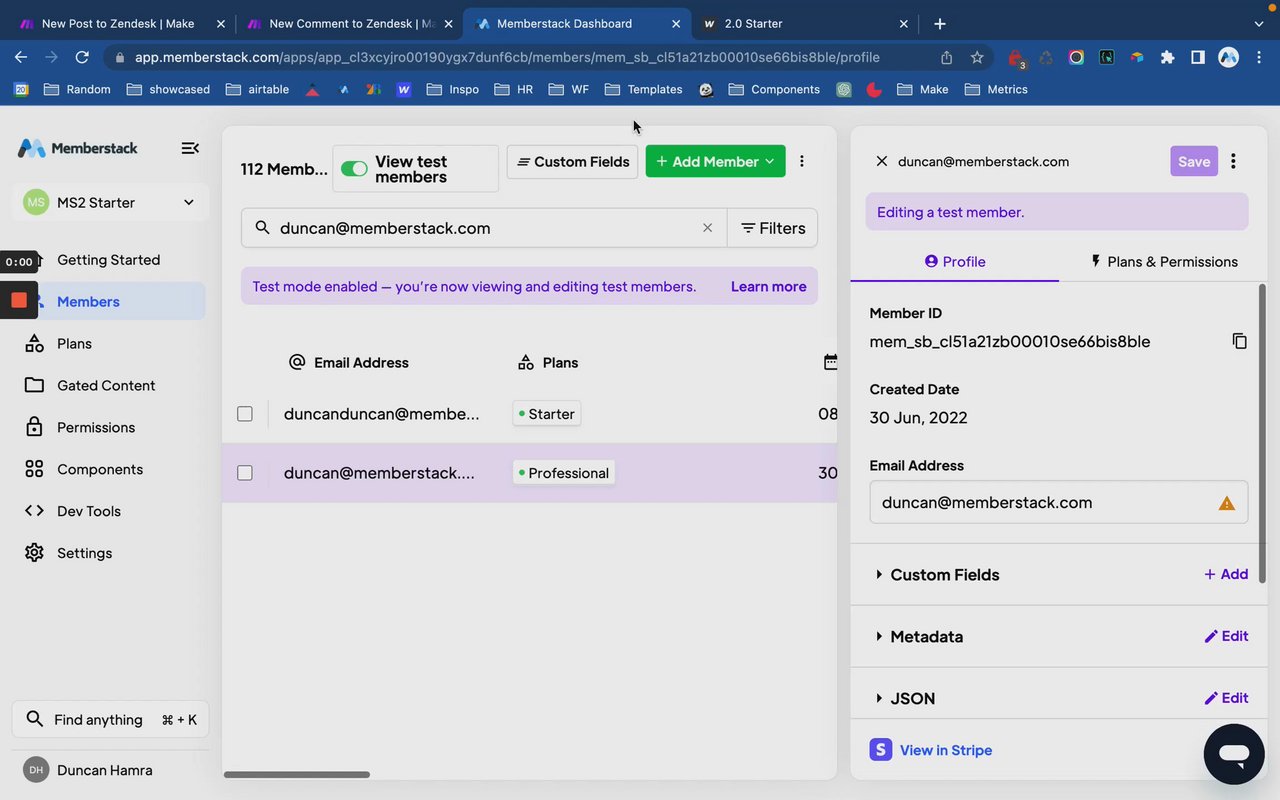
Task: Clear the member search text
Action: (708, 228)
